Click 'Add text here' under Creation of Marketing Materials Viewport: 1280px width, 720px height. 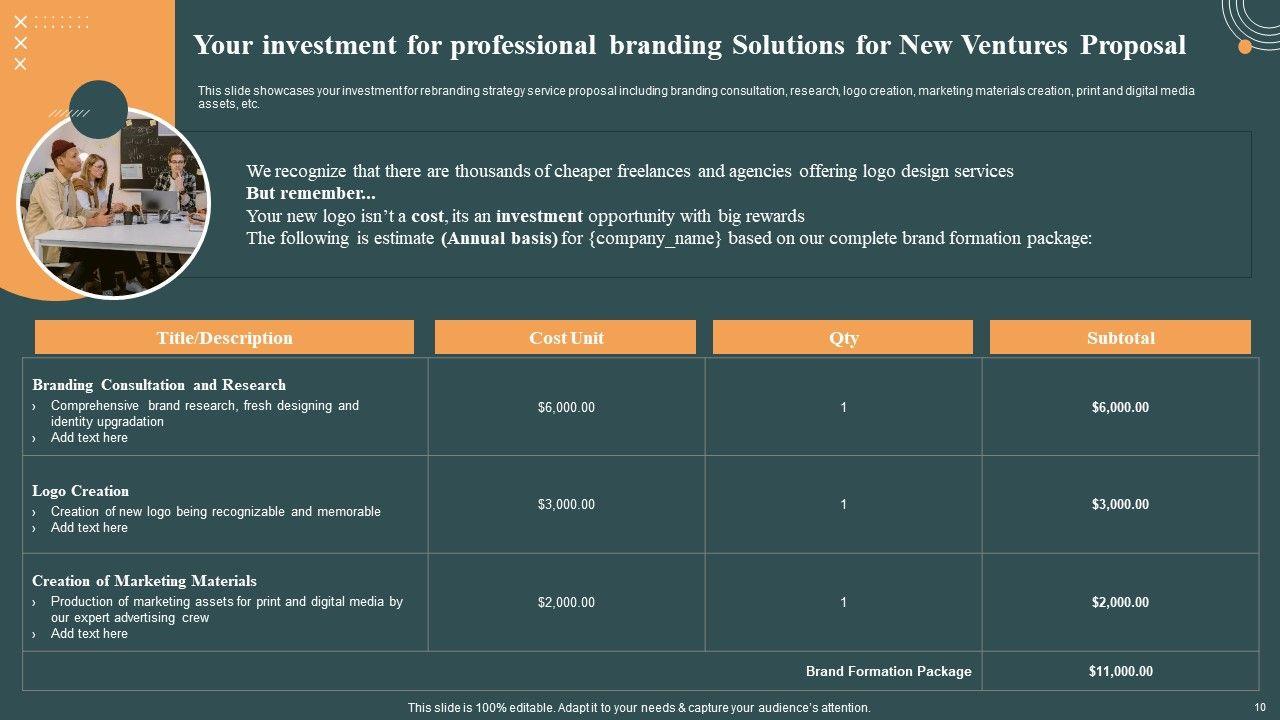click(x=89, y=634)
